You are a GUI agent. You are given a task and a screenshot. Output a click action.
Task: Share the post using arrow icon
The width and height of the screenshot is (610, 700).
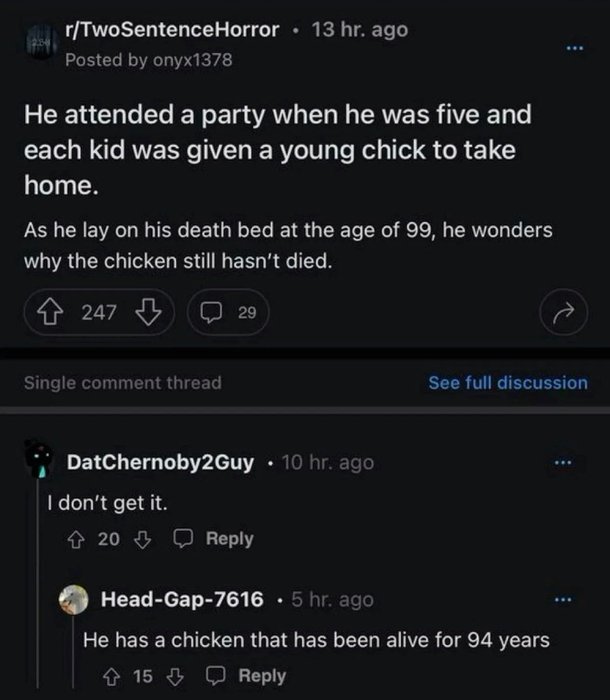pyautogui.click(x=562, y=314)
